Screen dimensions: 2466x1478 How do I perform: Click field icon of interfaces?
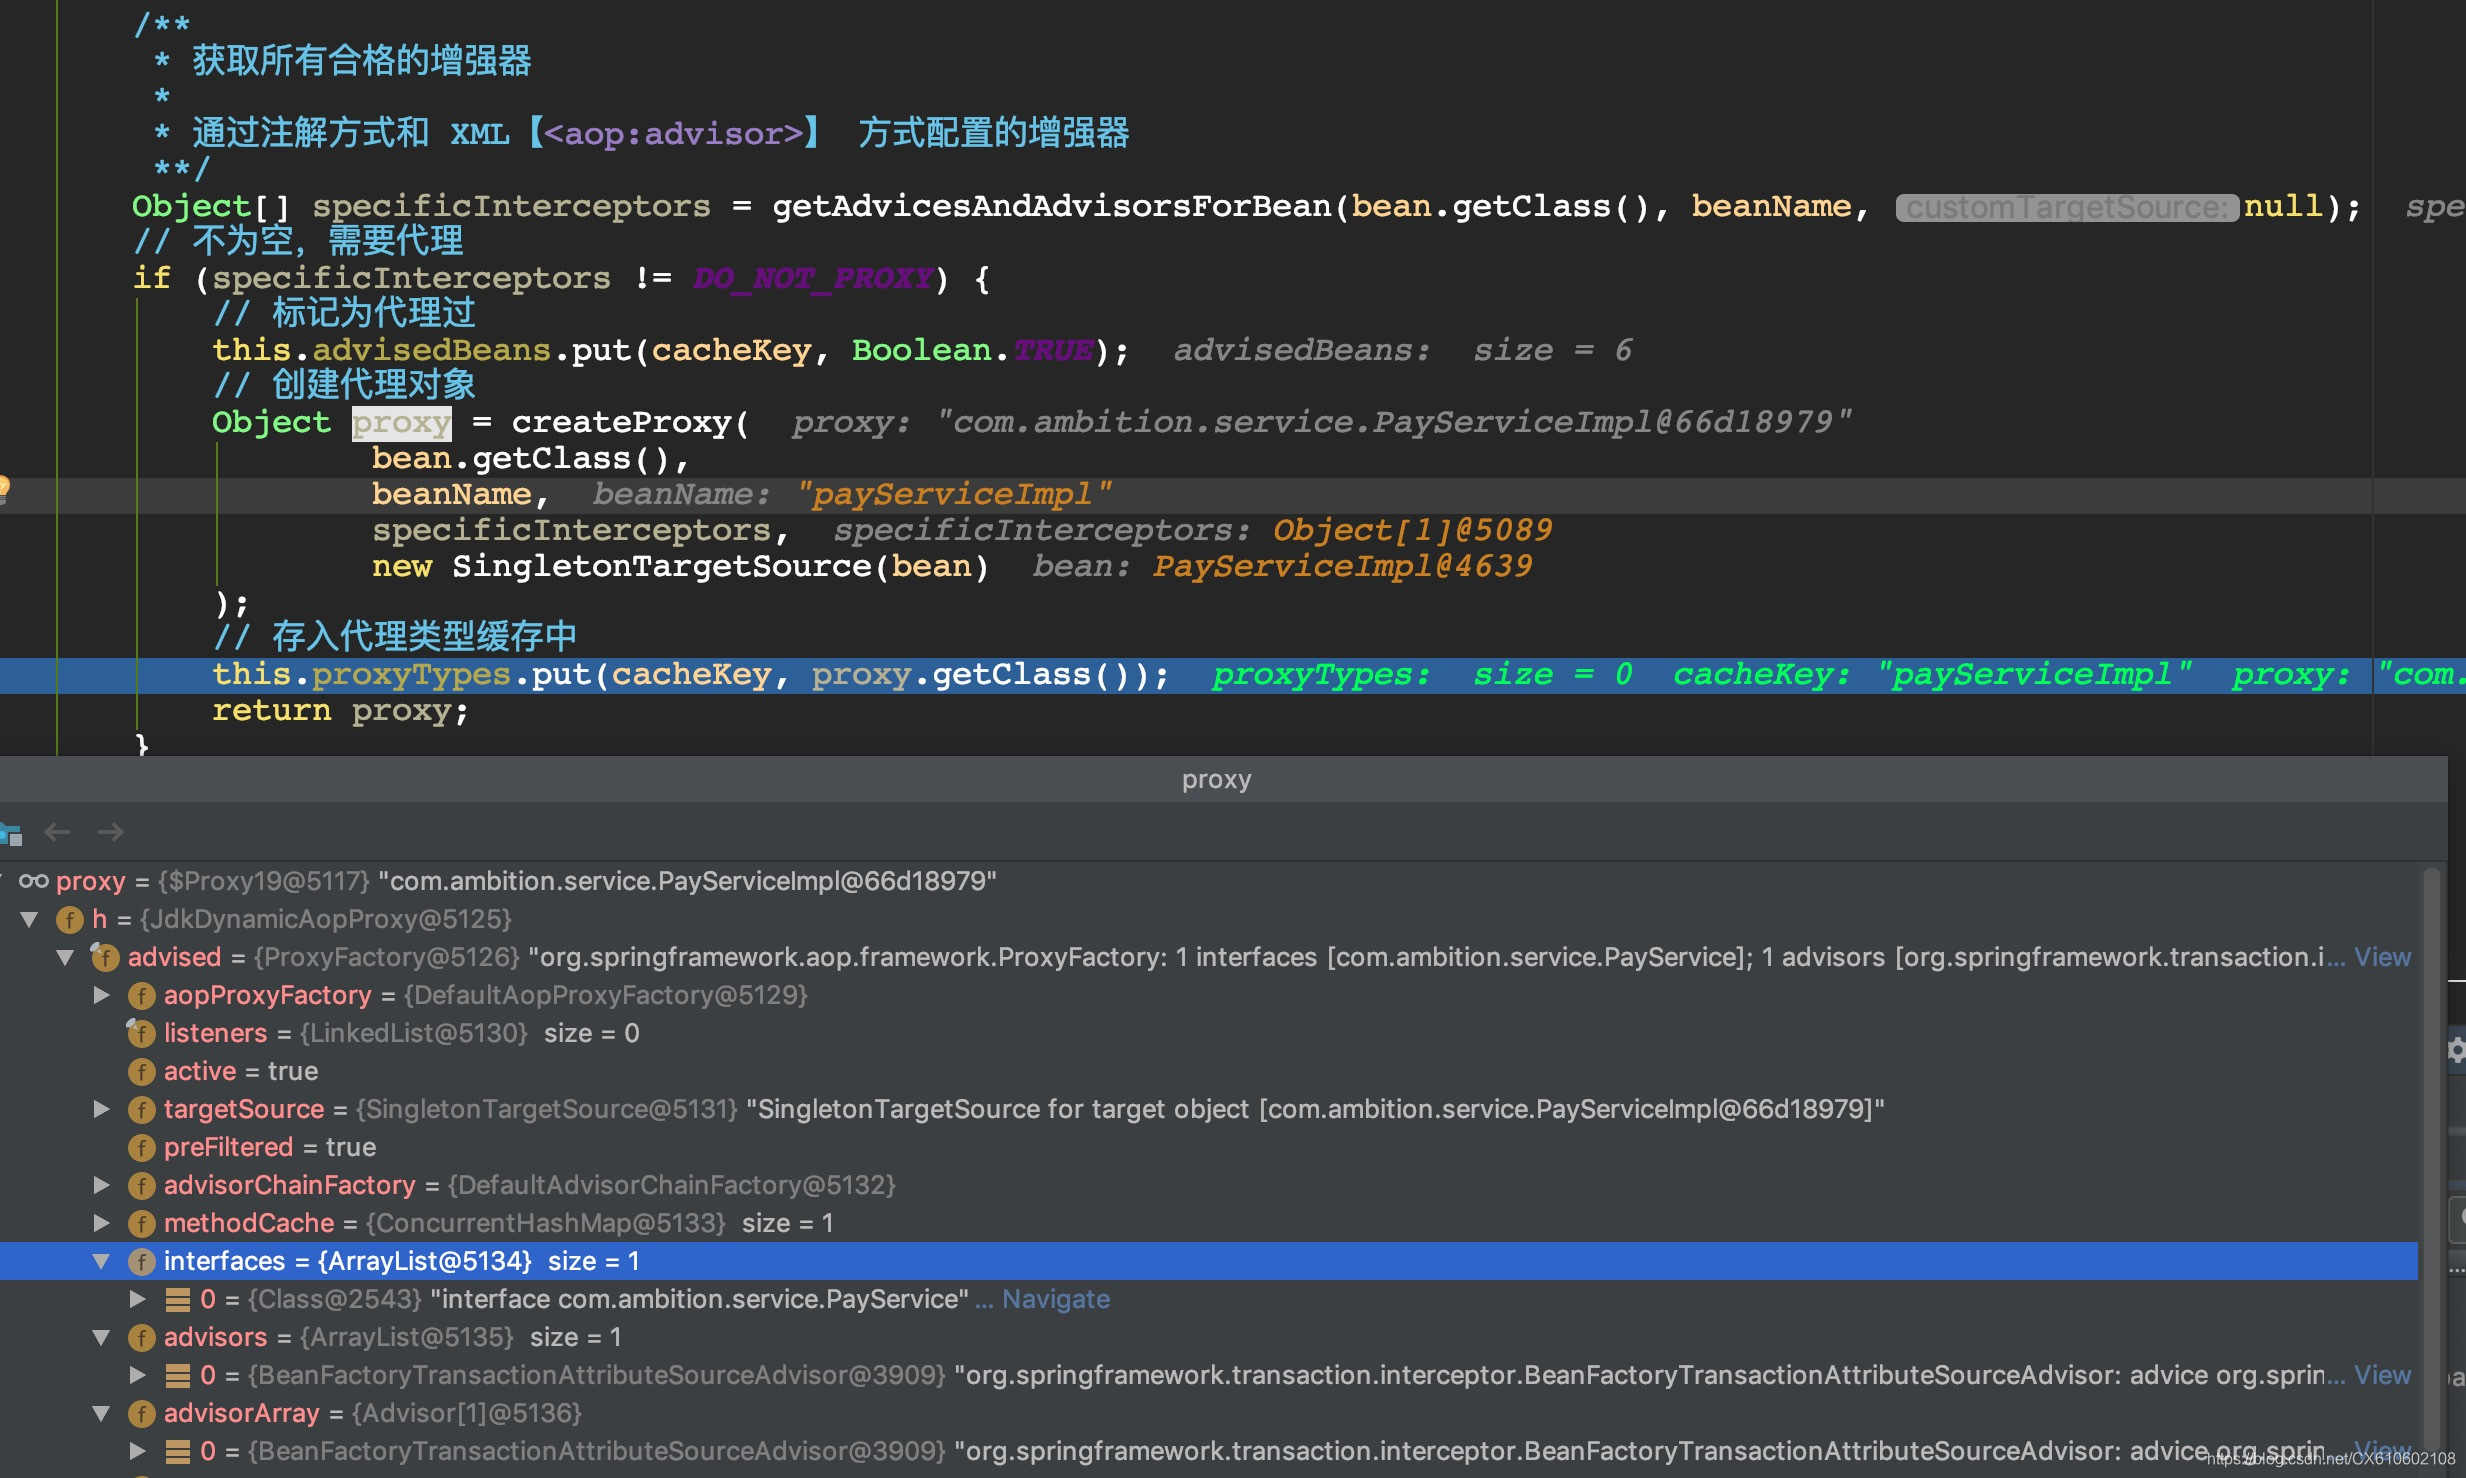[x=141, y=1261]
